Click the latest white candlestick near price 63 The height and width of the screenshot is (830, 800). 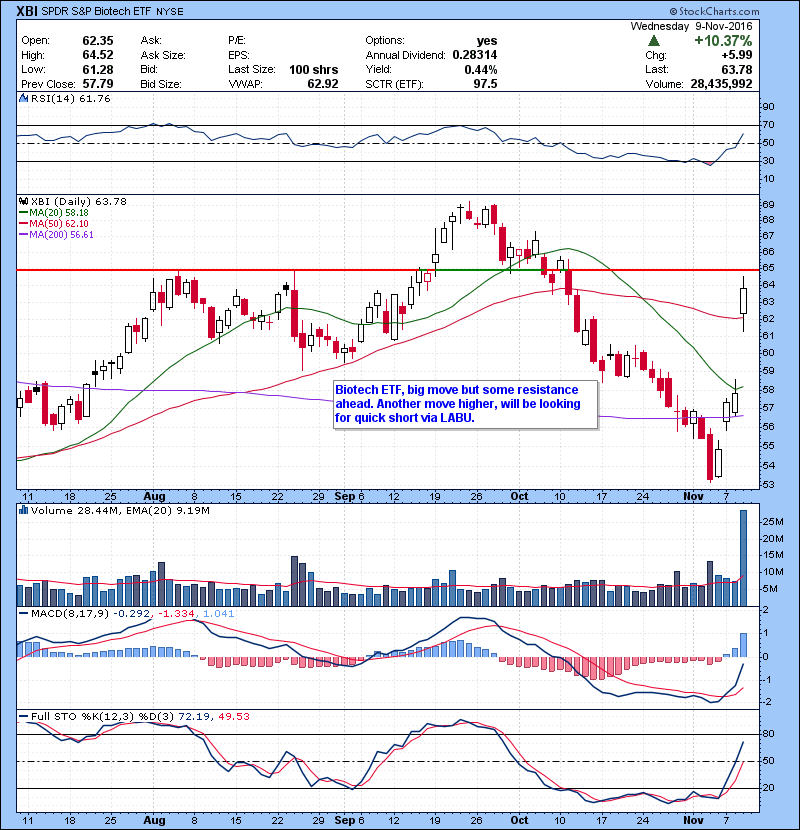pyautogui.click(x=743, y=303)
